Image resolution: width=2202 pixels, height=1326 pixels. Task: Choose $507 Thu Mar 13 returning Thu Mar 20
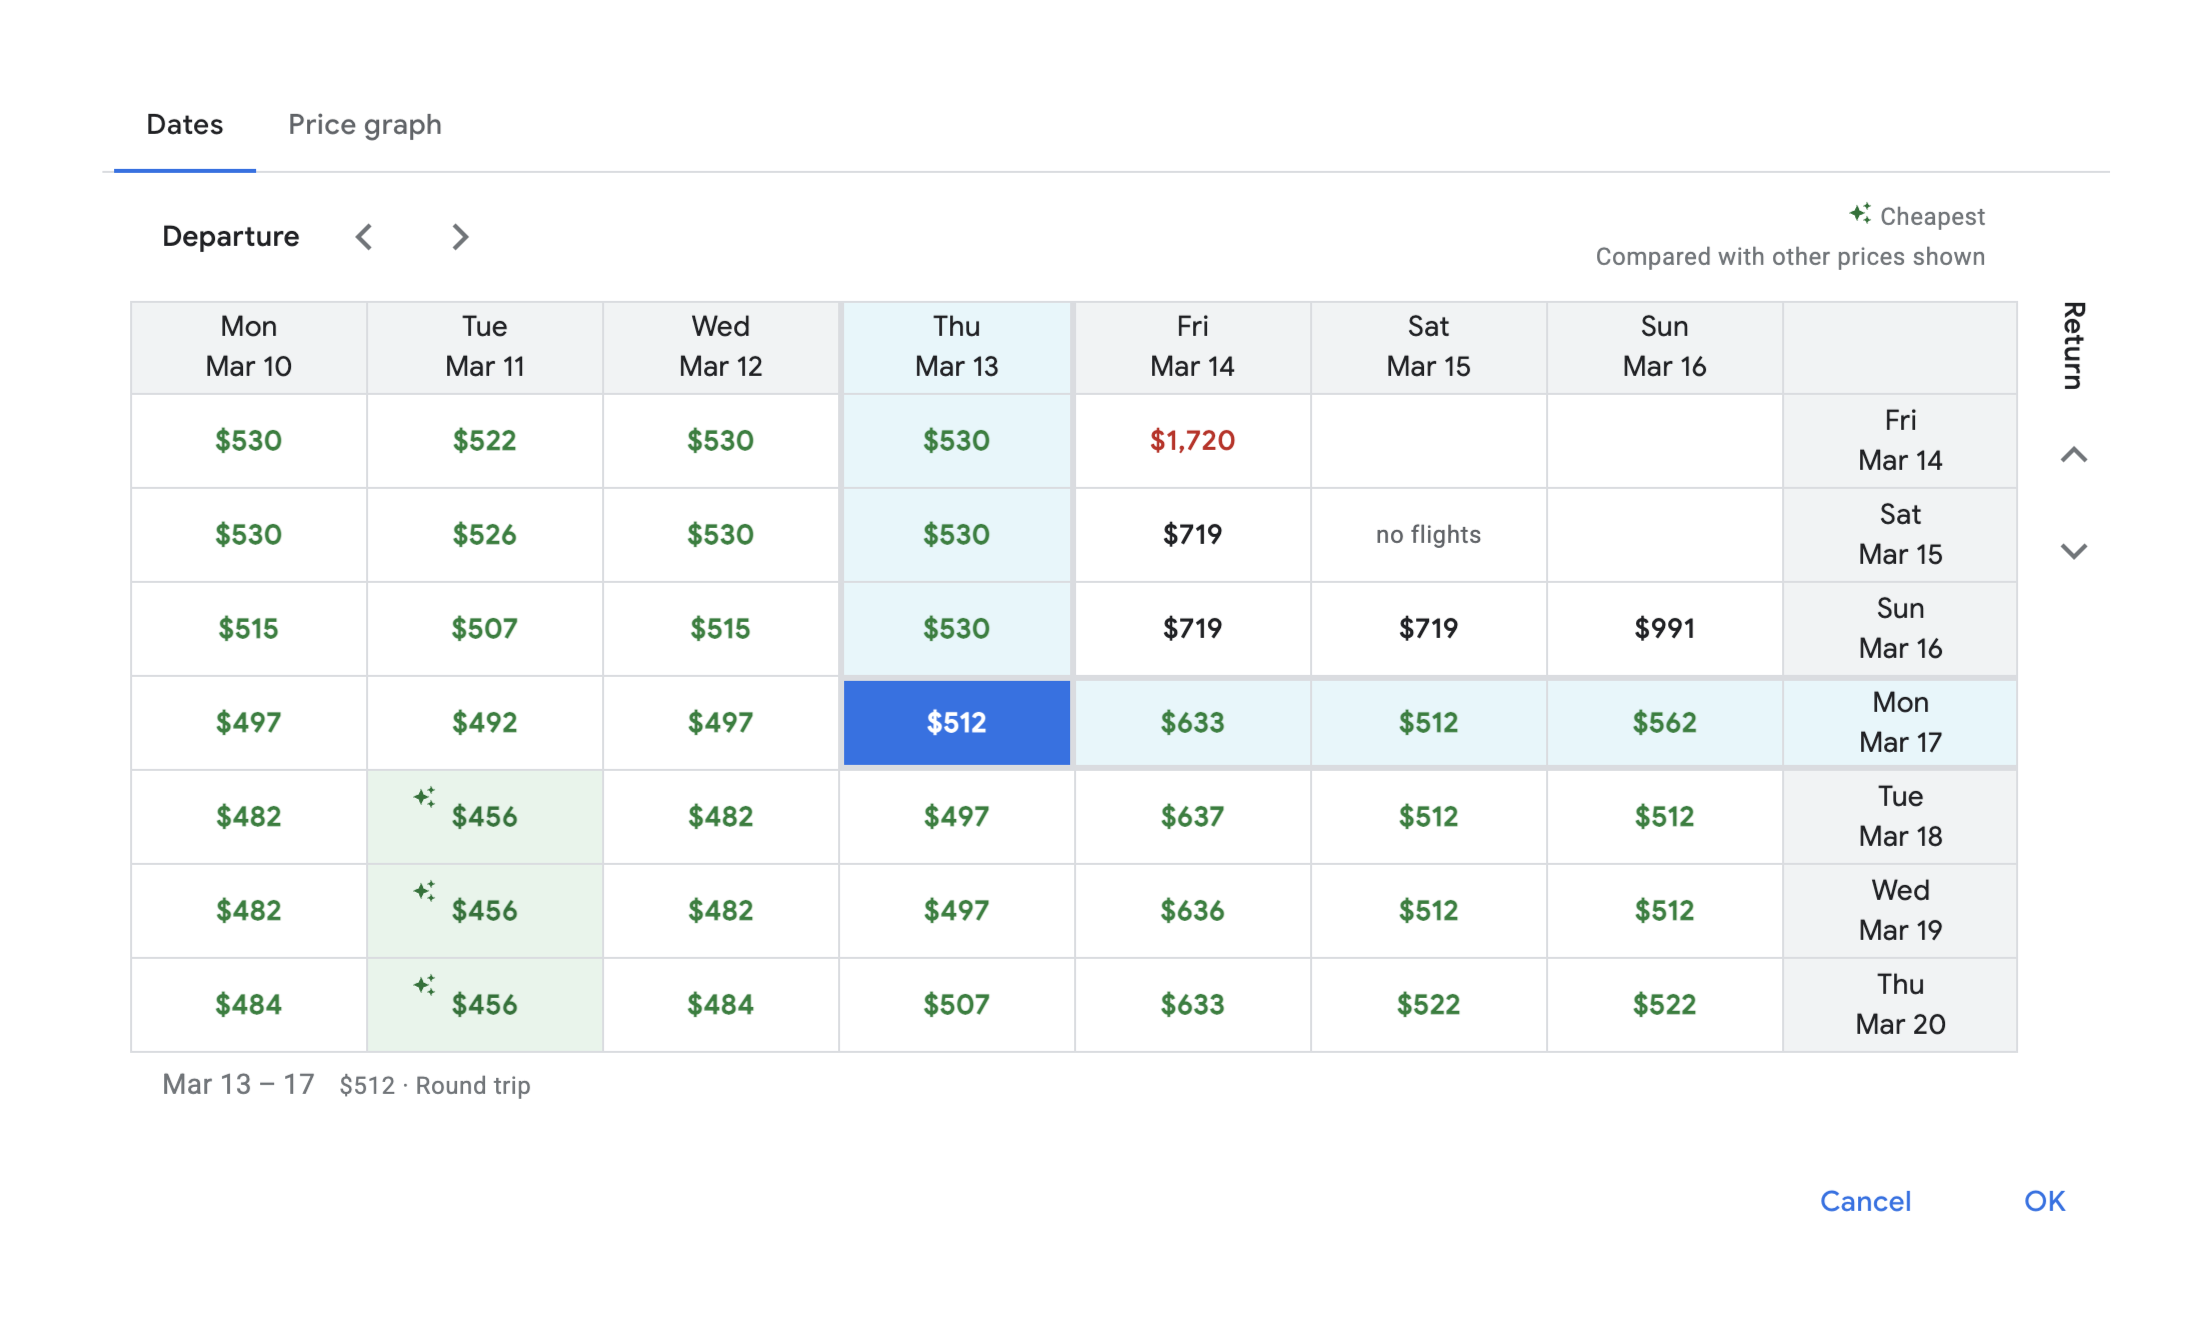coord(957,1005)
